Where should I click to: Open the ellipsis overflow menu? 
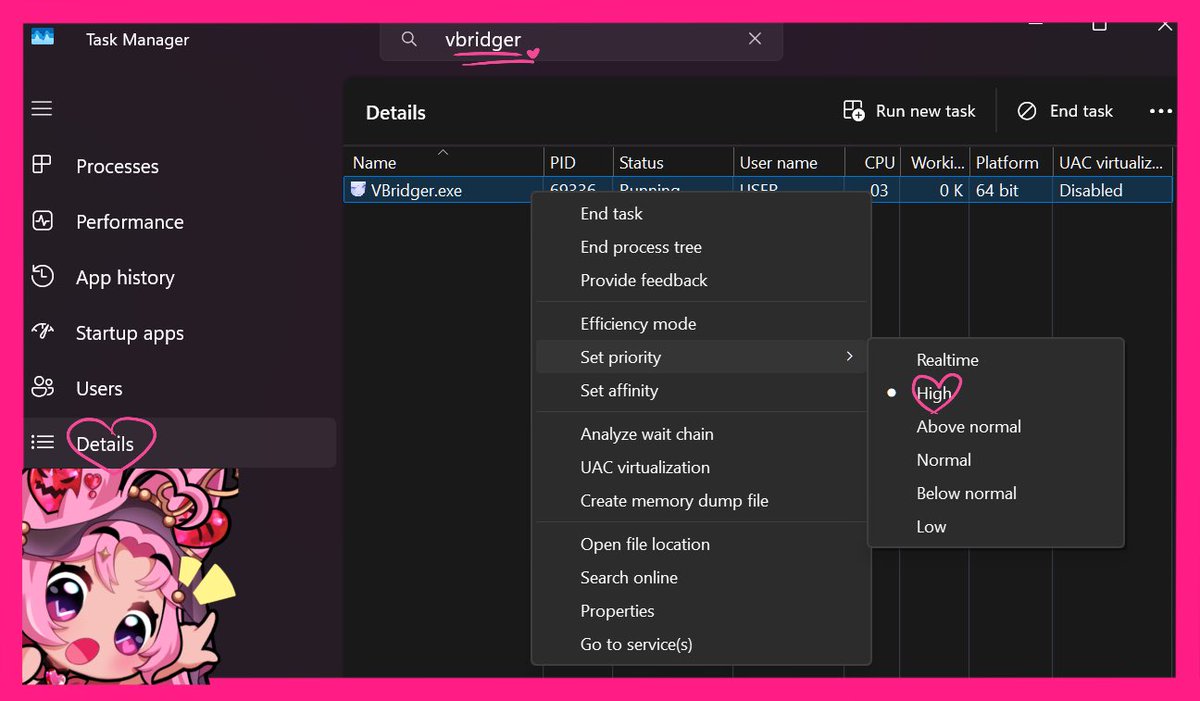(1160, 111)
